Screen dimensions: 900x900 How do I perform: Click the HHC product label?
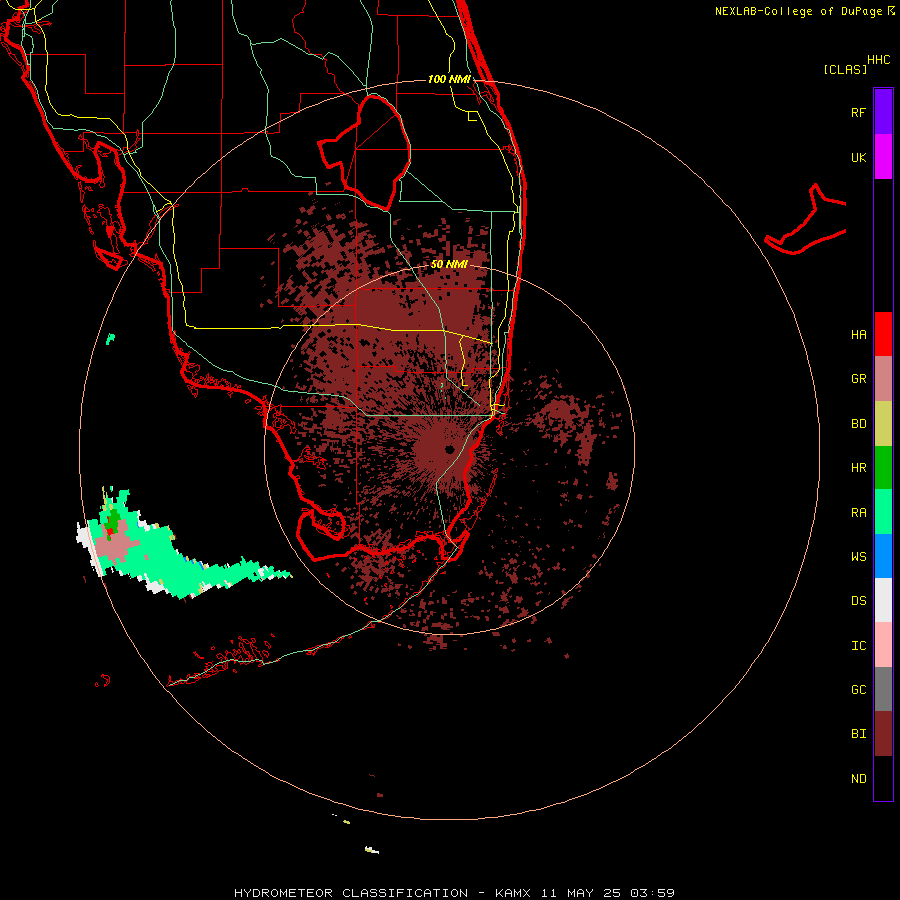coord(879,60)
